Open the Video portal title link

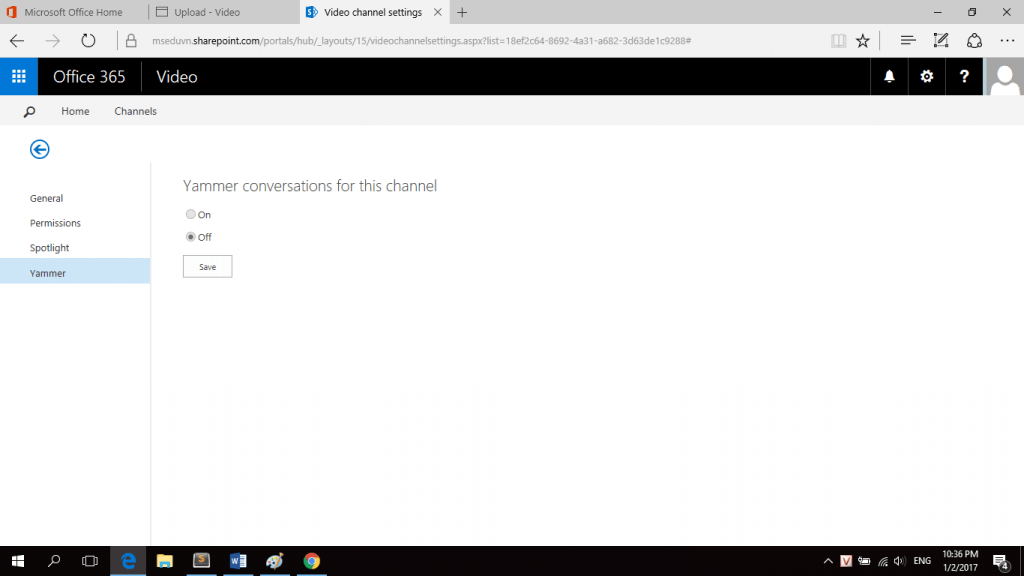177,77
